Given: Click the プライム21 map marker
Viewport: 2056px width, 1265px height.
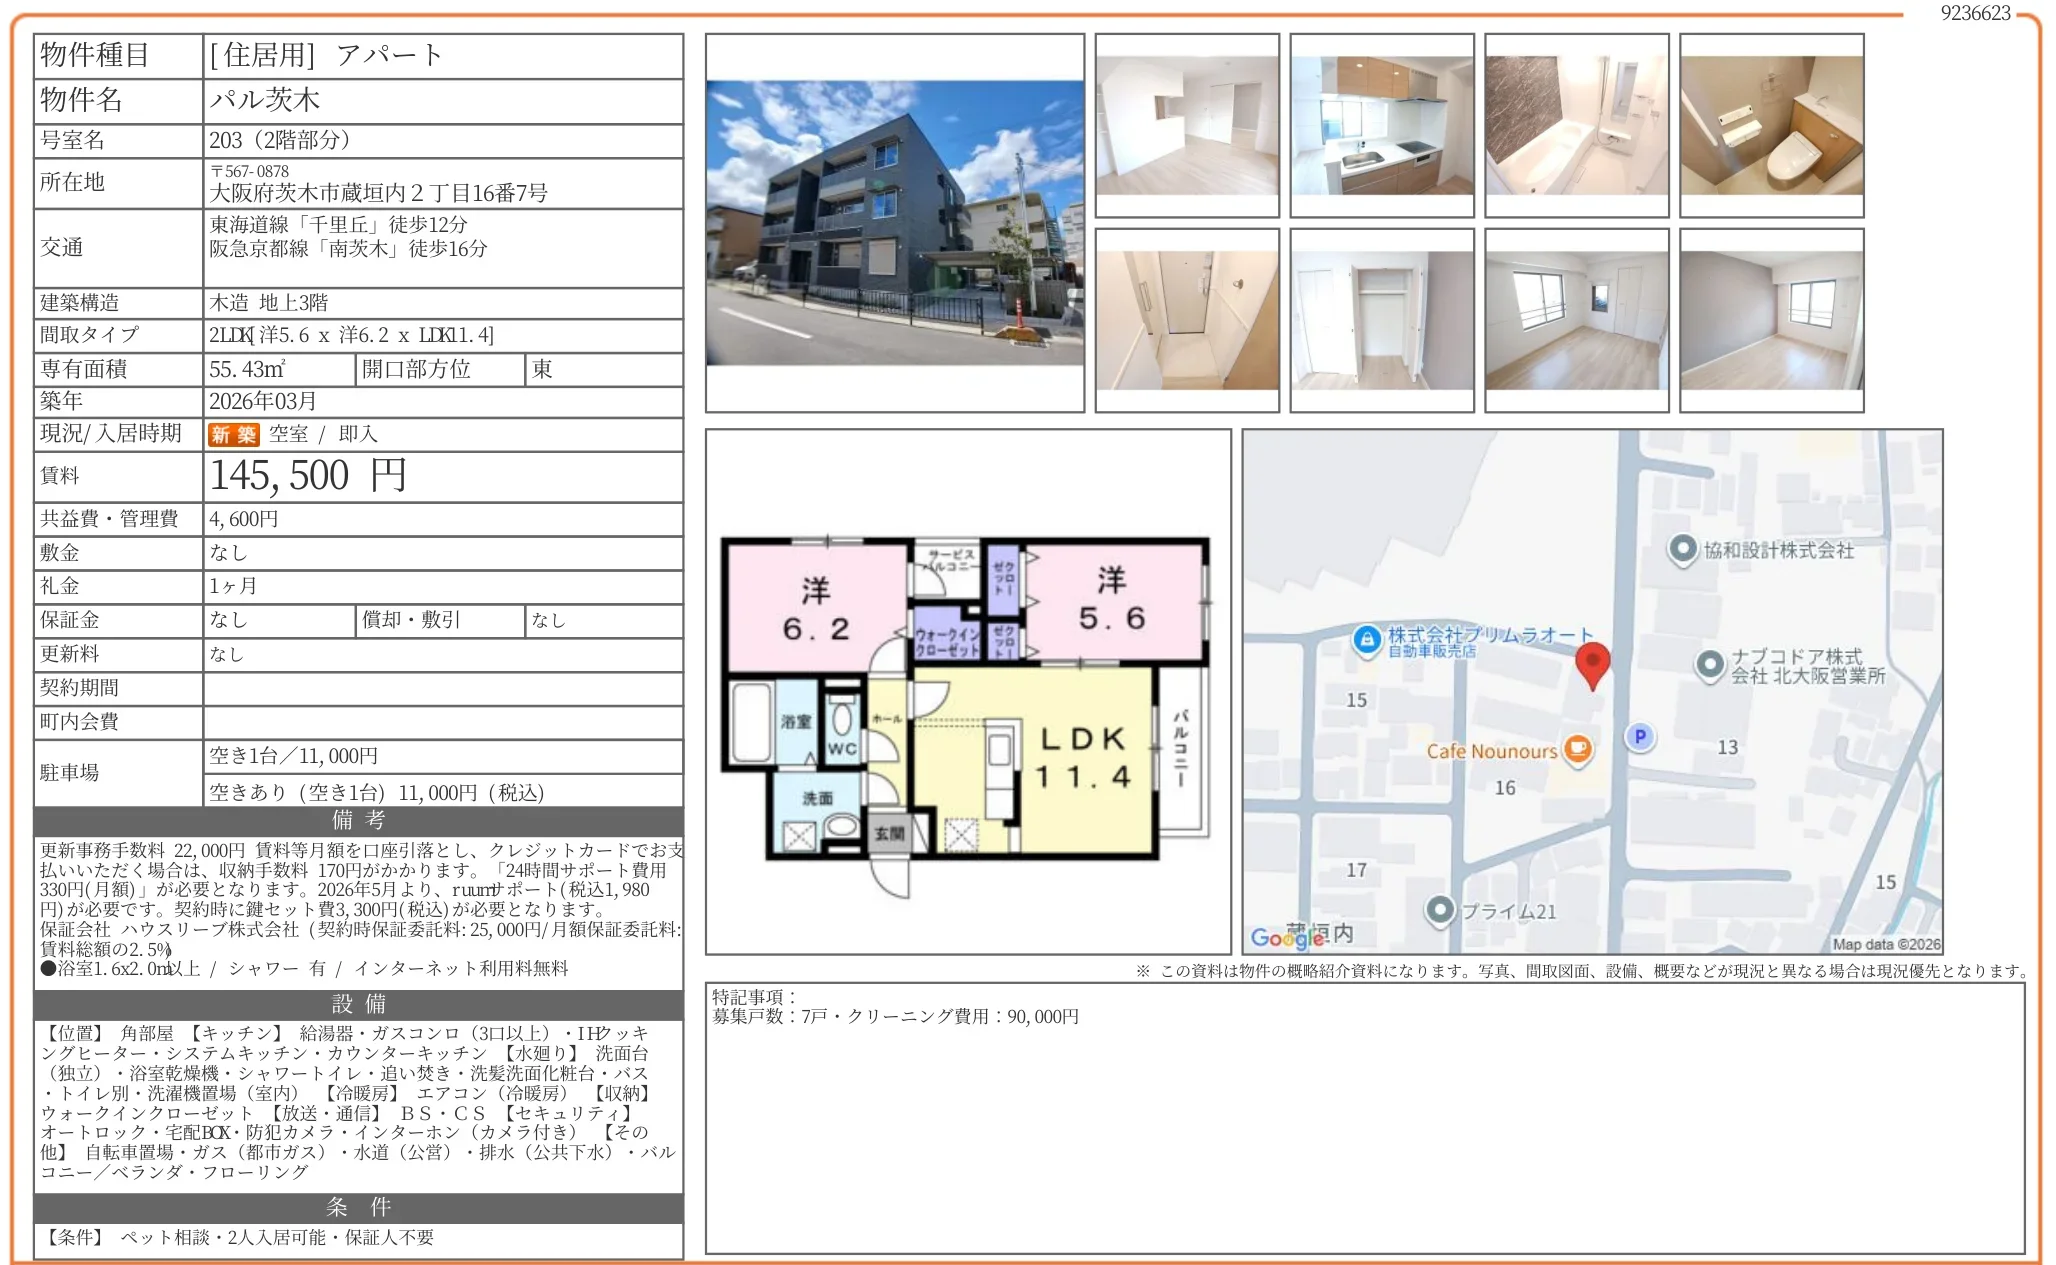Looking at the screenshot, I should (x=1440, y=910).
